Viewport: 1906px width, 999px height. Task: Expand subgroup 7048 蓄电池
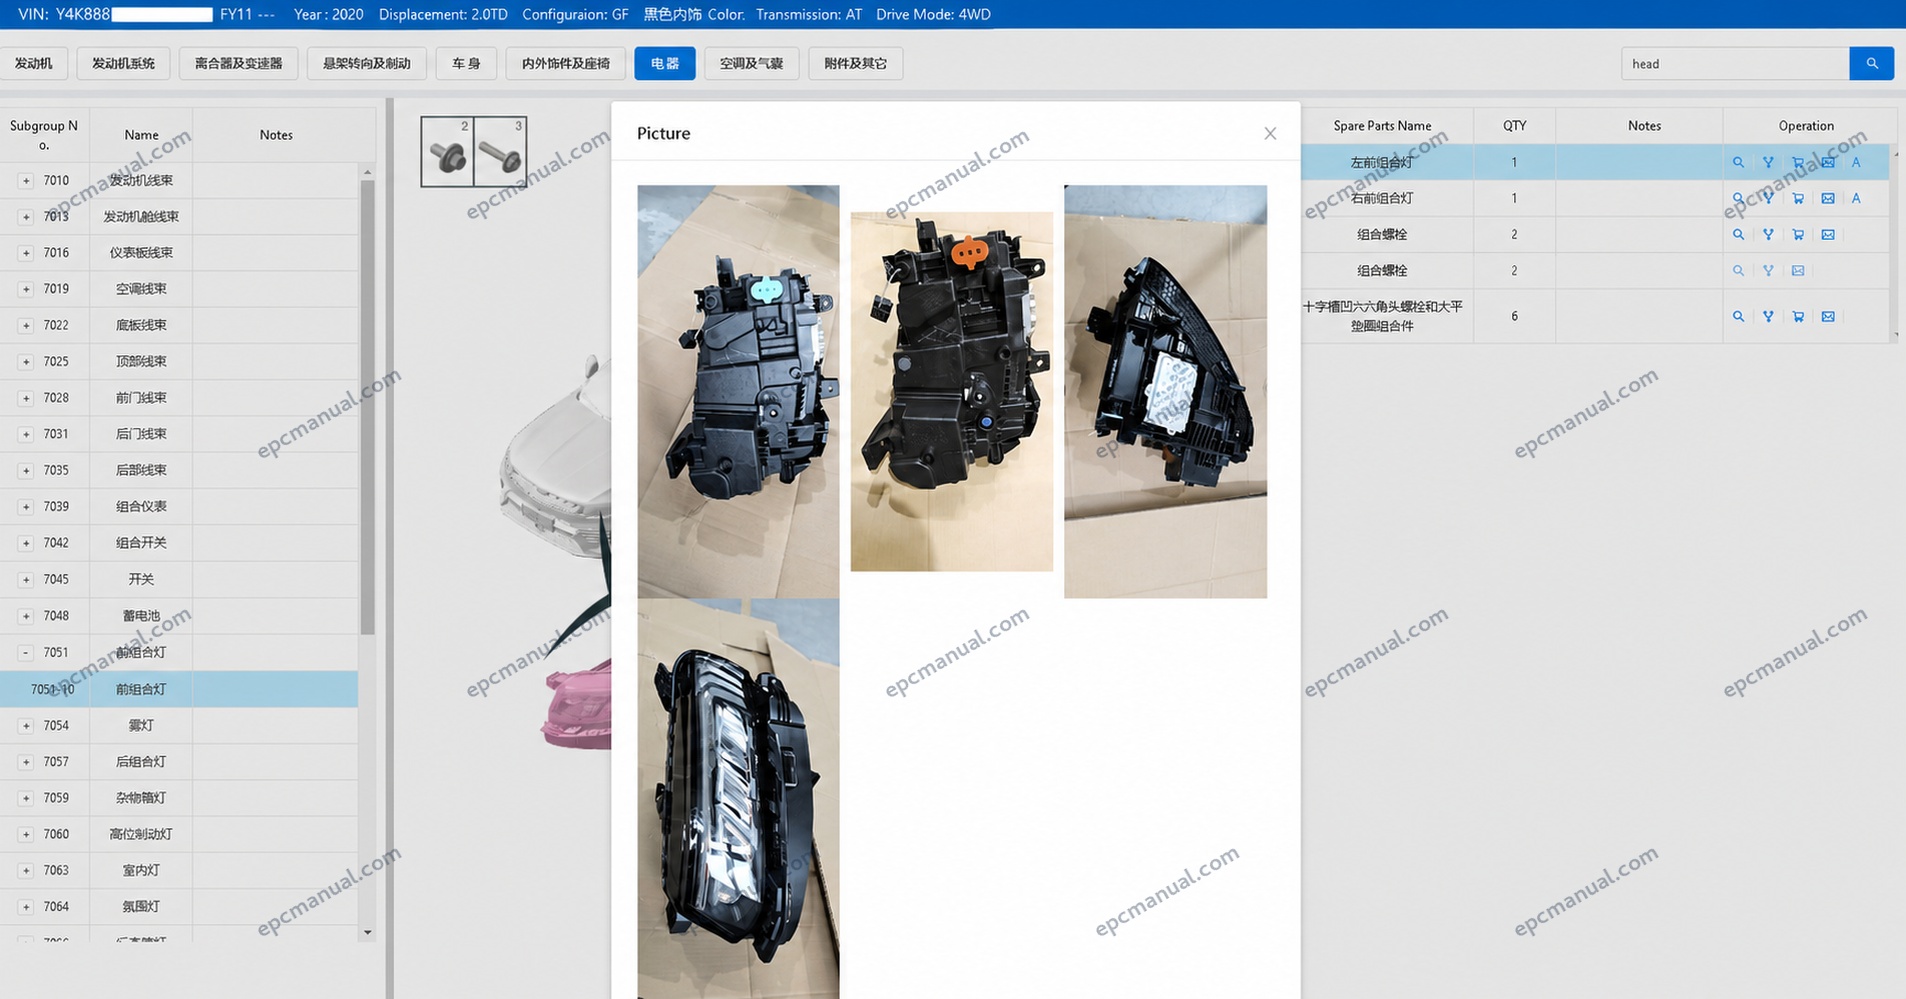(26, 616)
